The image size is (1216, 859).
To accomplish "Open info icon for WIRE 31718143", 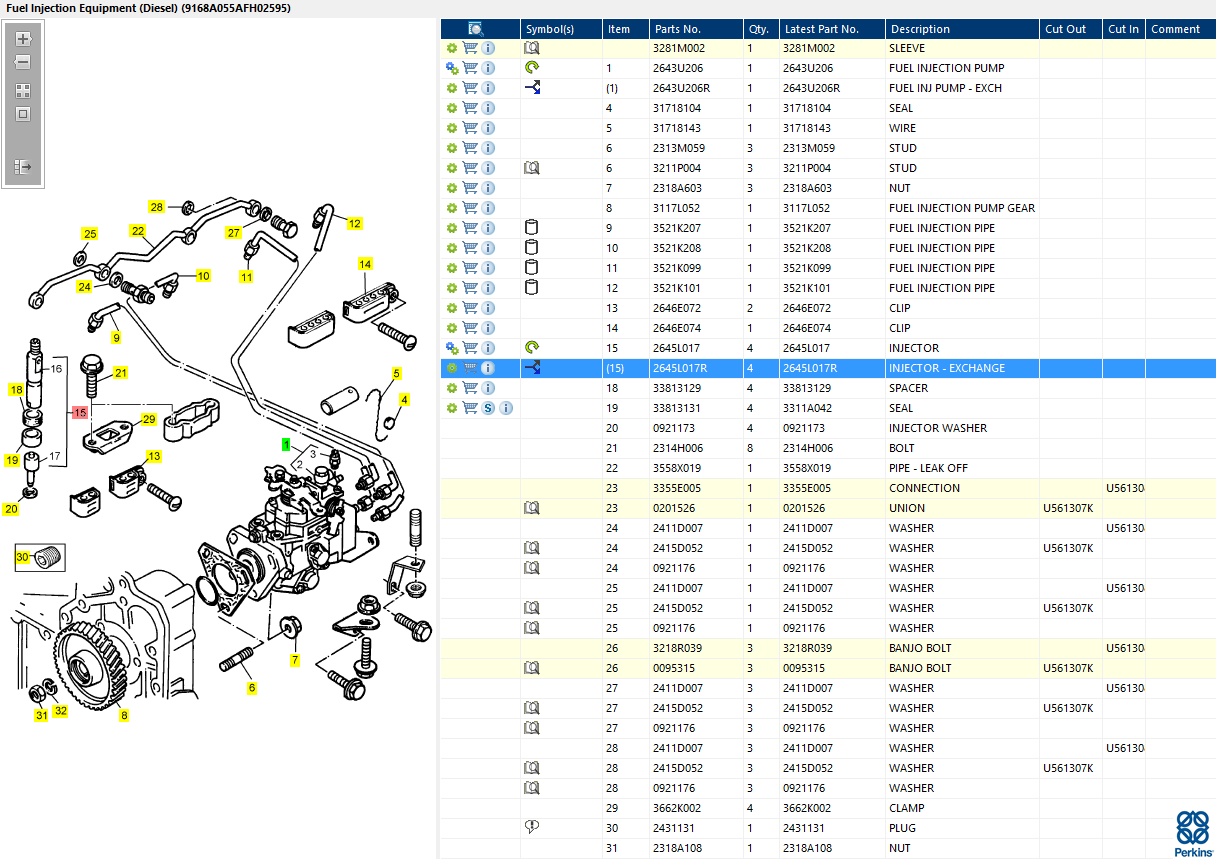I will point(488,128).
